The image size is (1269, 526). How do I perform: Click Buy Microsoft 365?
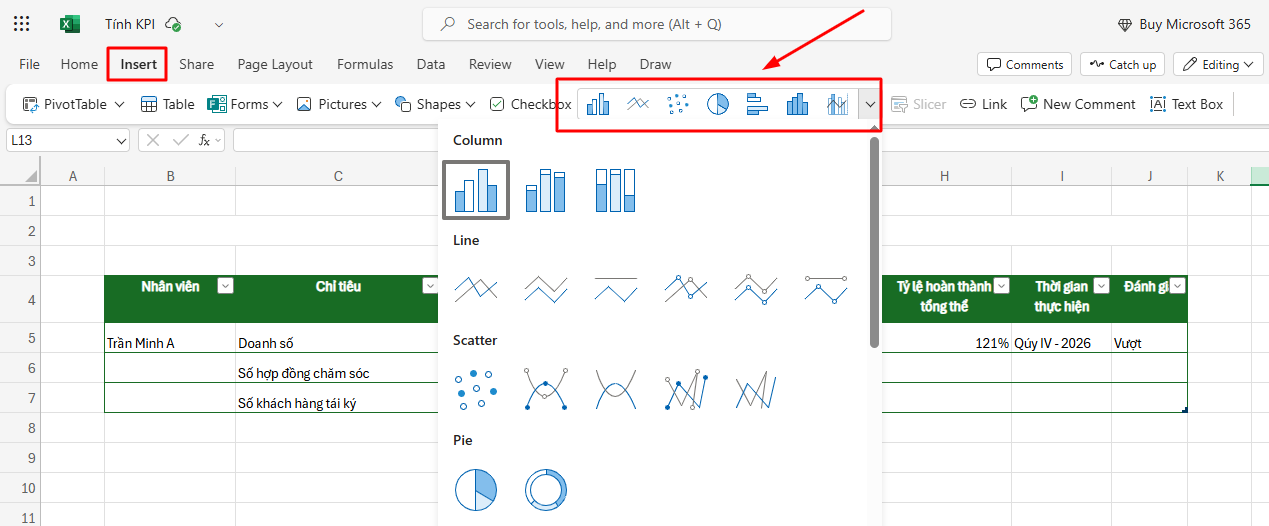coord(1183,24)
